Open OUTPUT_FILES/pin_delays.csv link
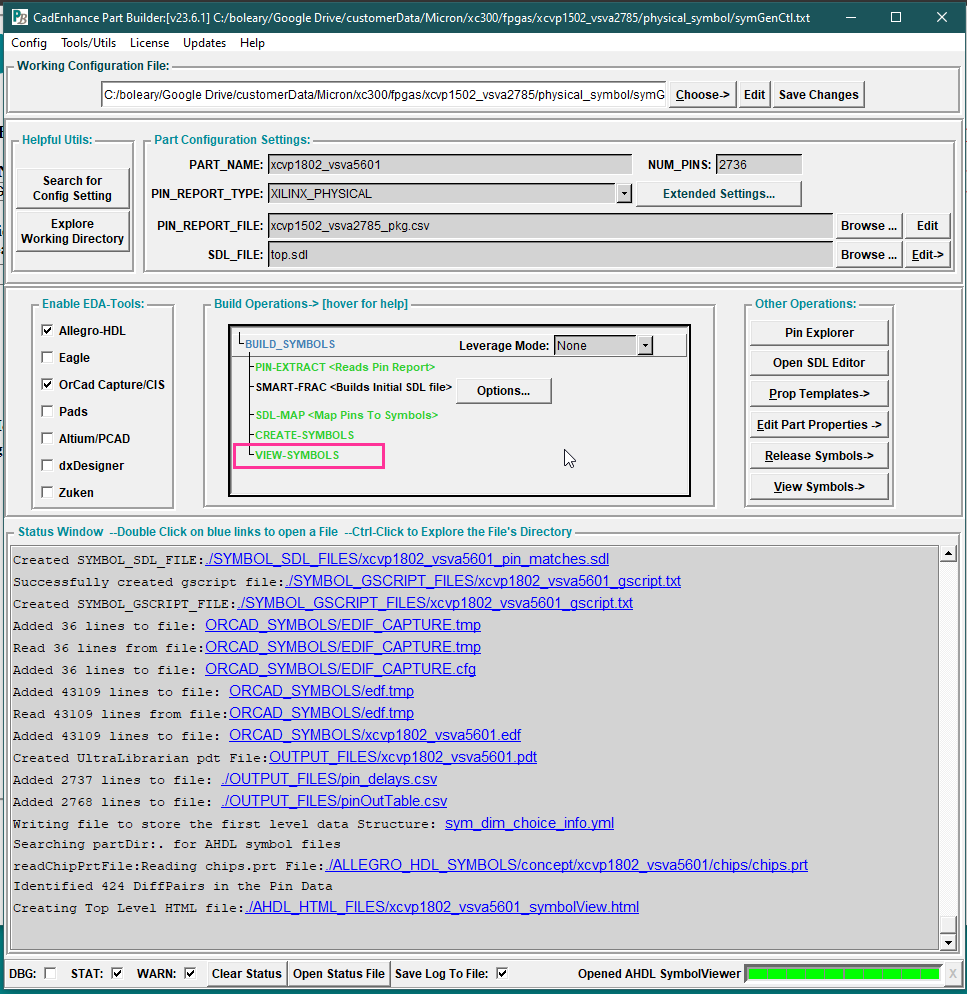Image resolution: width=967 pixels, height=994 pixels. pos(329,778)
